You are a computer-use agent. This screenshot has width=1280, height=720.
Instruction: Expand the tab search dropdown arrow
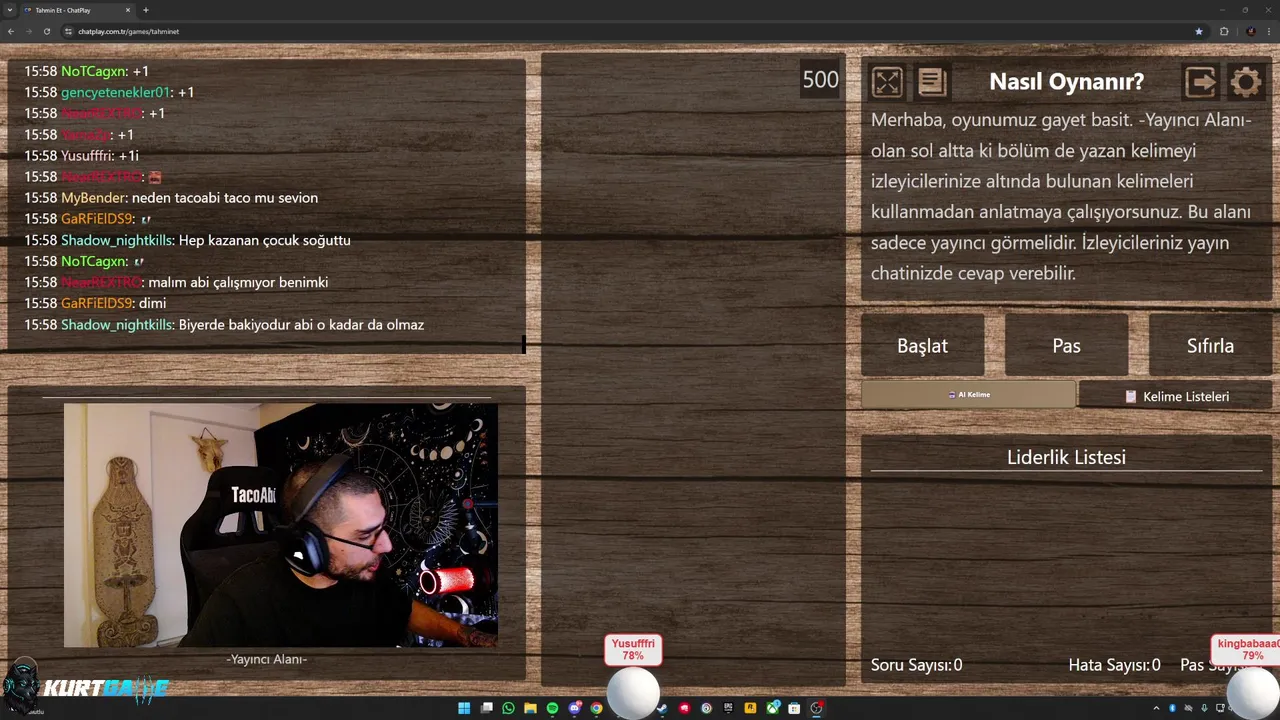click(9, 10)
